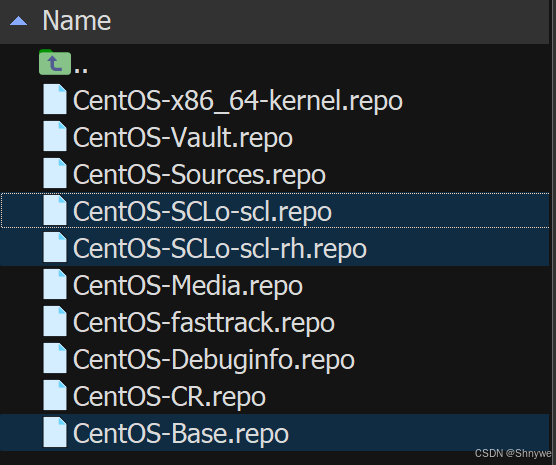Click the CentOS-CR.repo file icon
The height and width of the screenshot is (465, 556).
click(x=55, y=395)
